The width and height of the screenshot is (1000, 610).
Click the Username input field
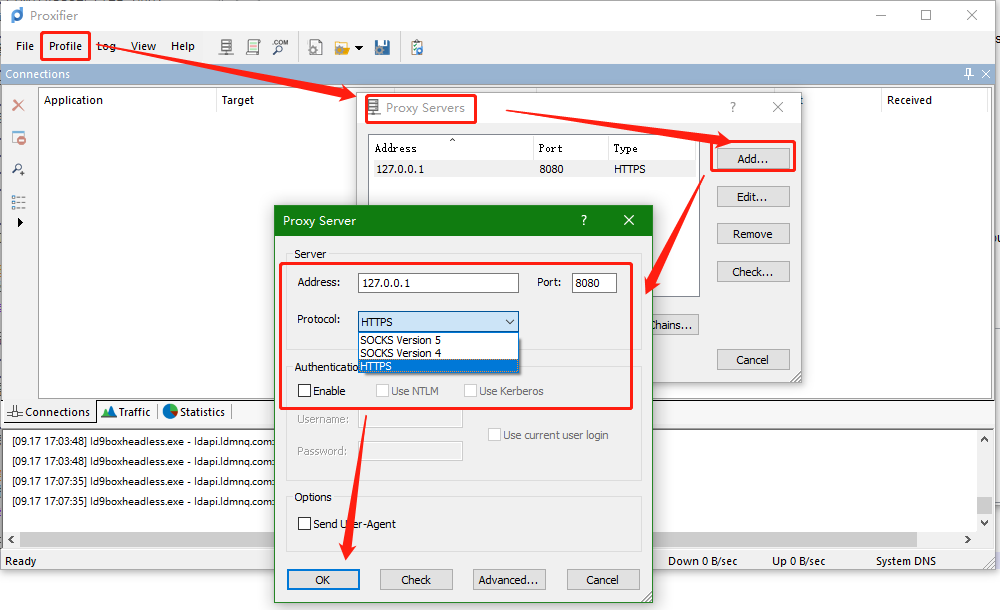(x=411, y=419)
